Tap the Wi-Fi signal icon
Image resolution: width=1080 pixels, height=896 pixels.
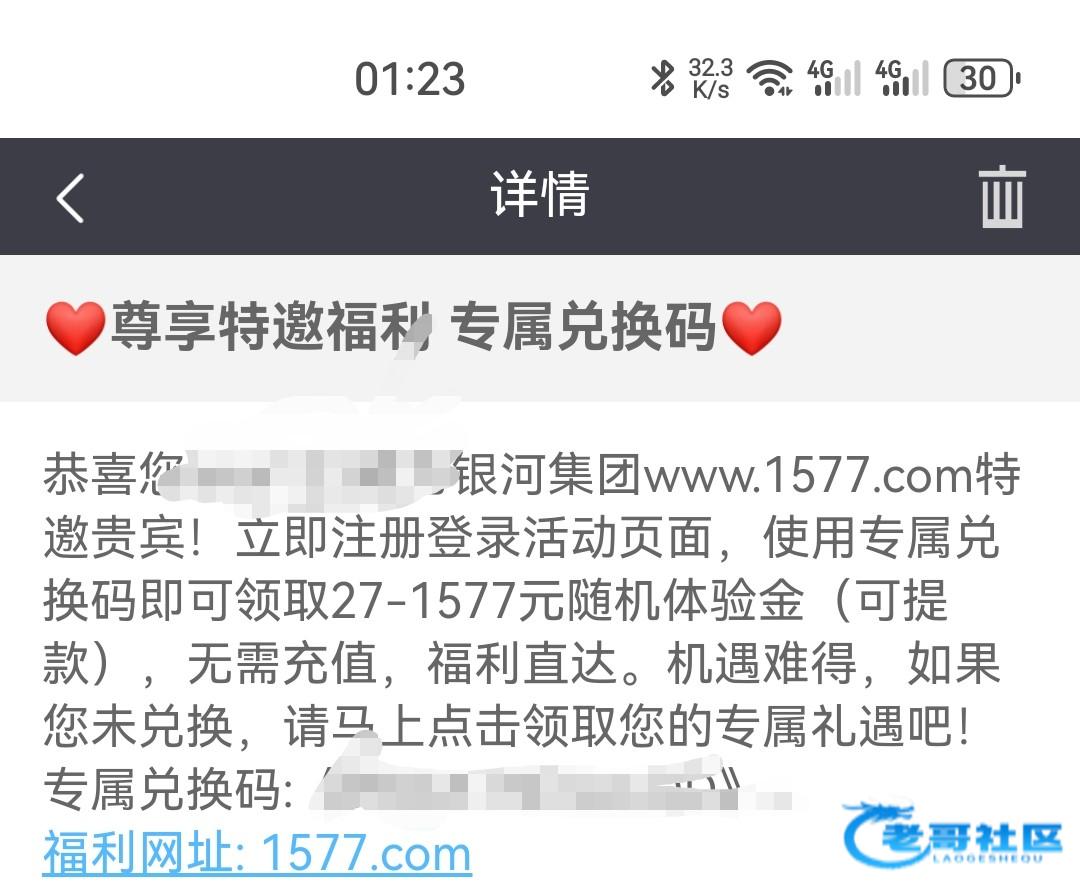[769, 78]
